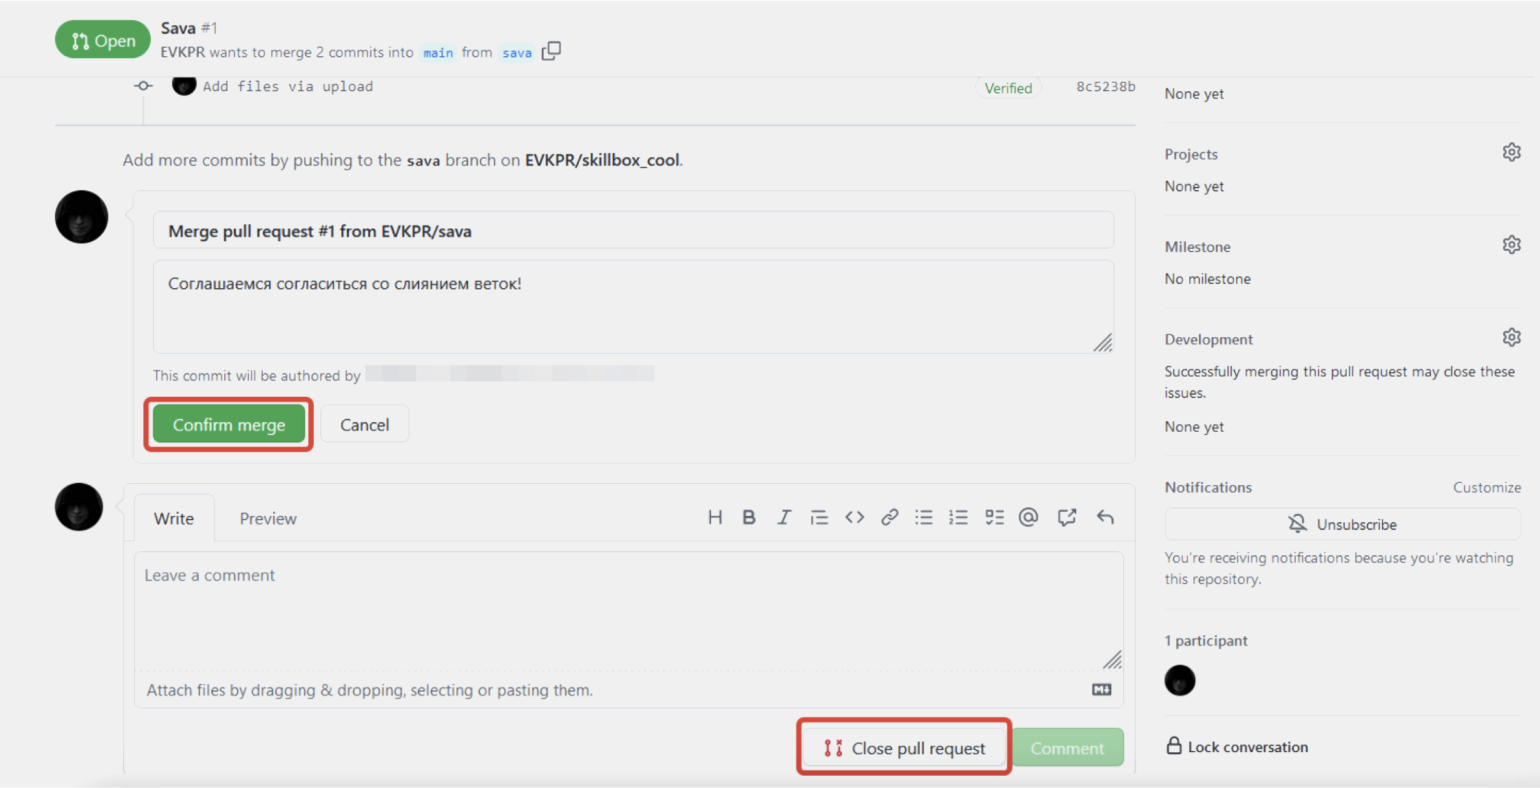Insert code formatting in comment

[x=854, y=517]
